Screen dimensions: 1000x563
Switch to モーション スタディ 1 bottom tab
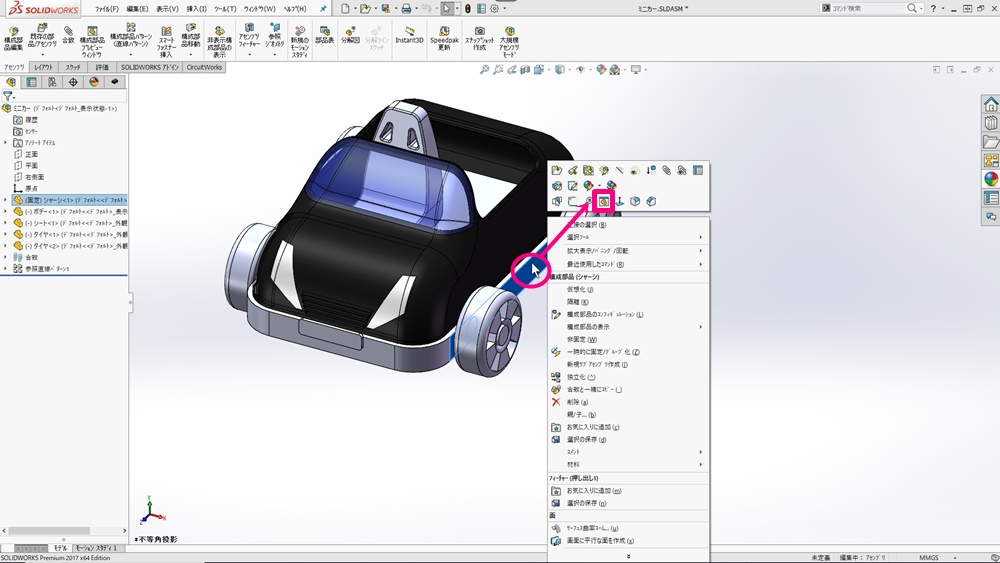pos(98,548)
